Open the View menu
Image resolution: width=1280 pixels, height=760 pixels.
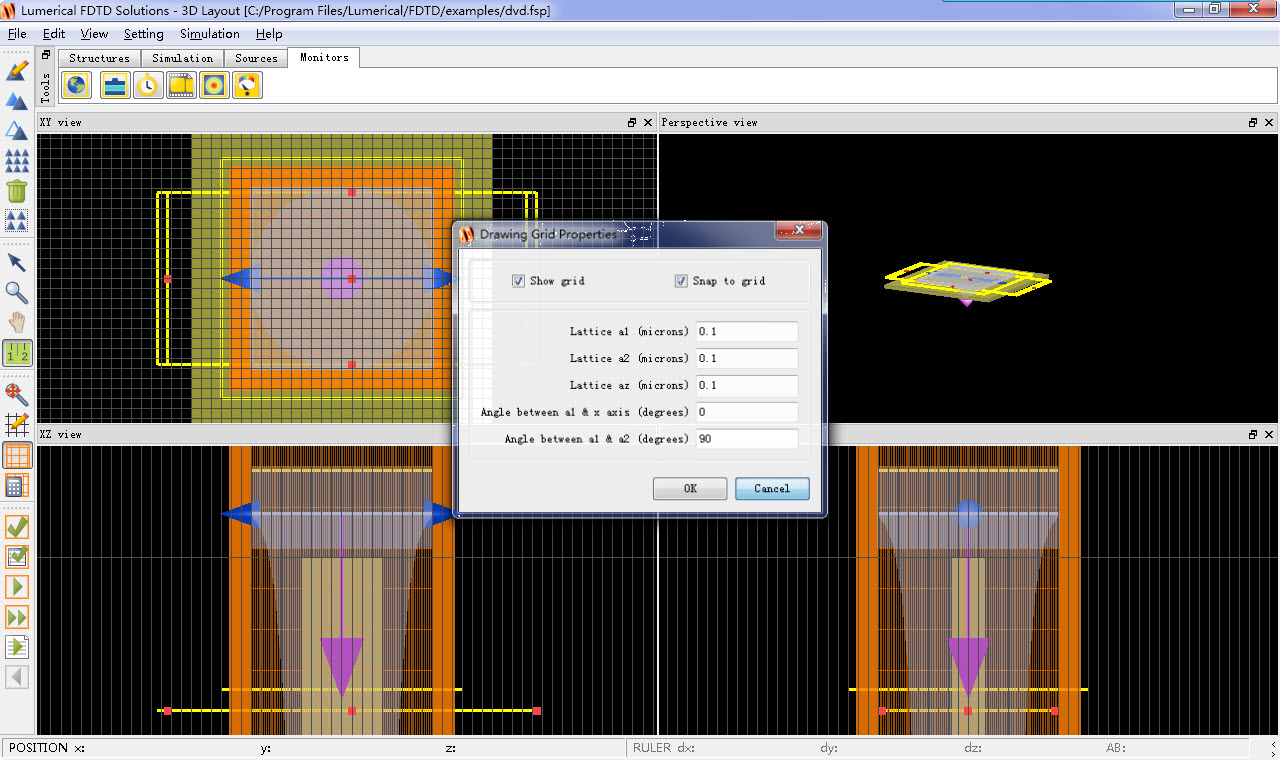click(94, 34)
